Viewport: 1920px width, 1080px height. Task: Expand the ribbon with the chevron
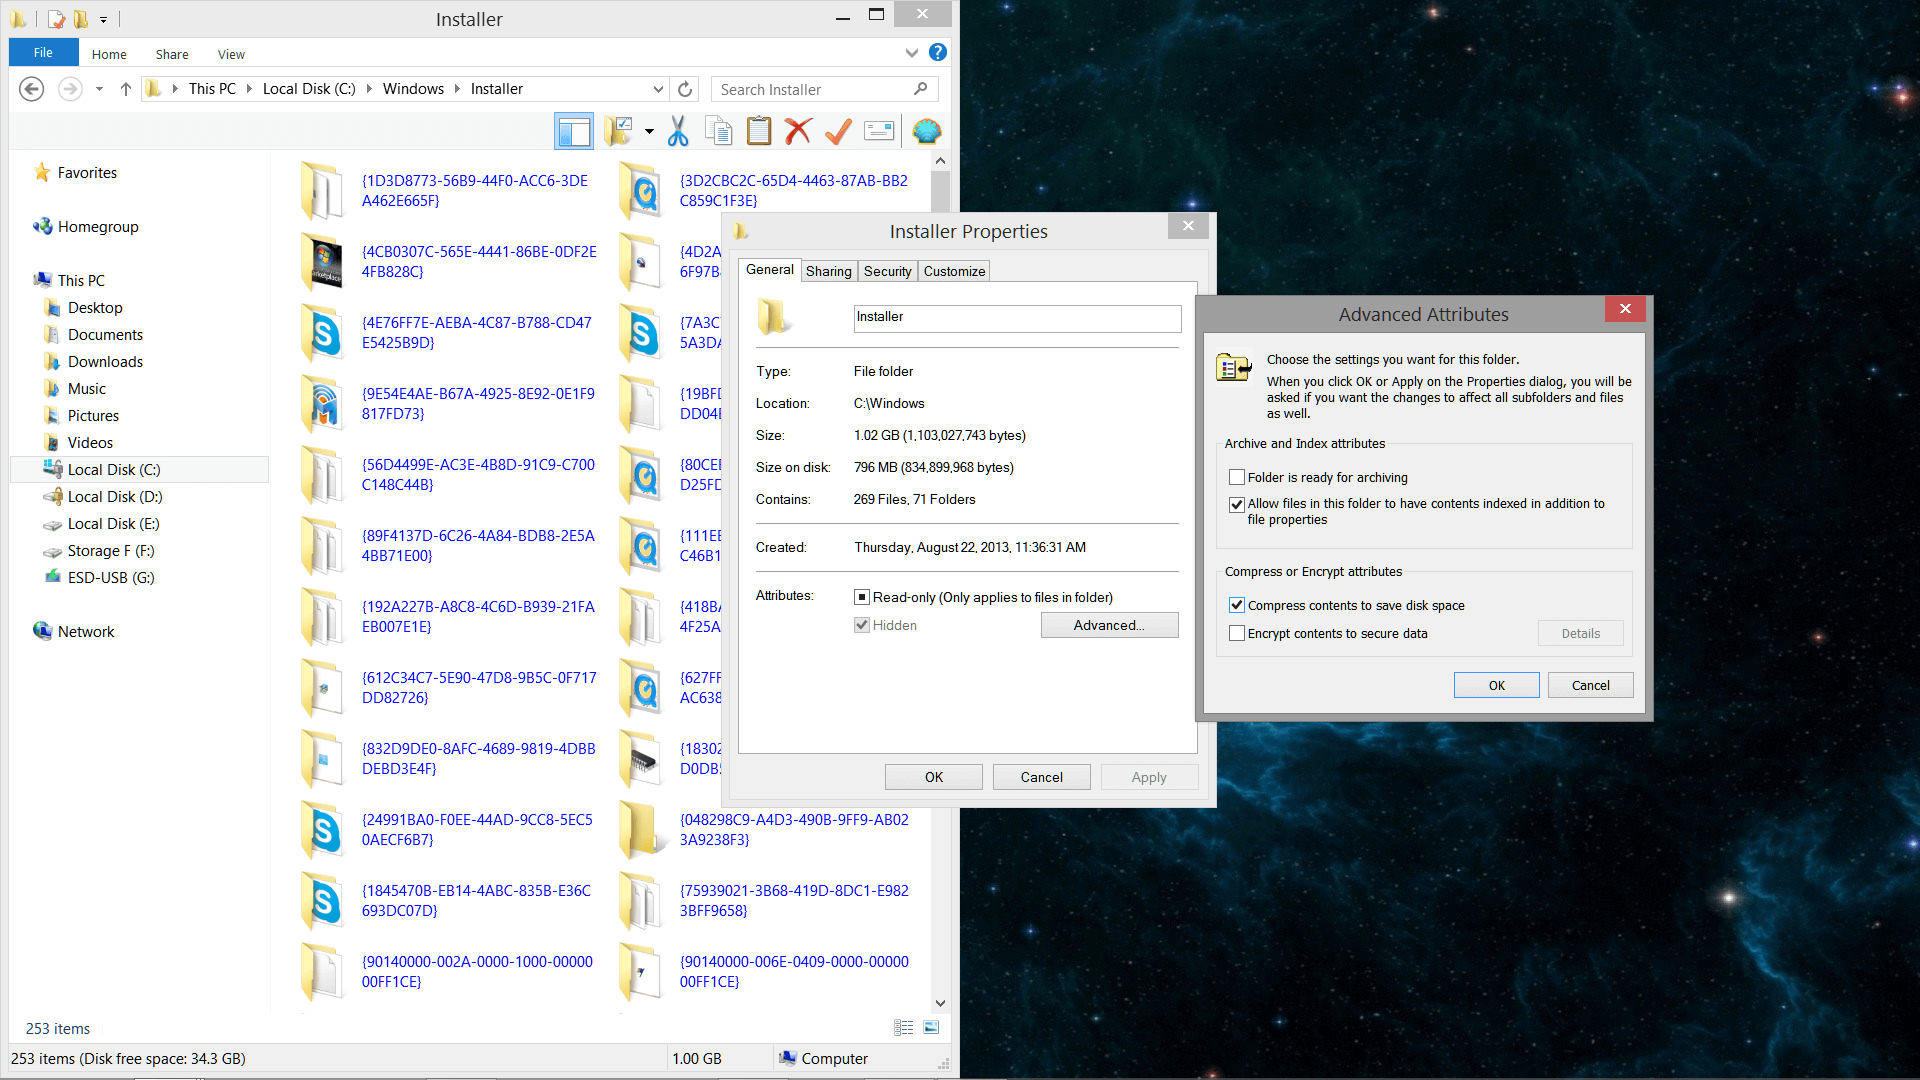(911, 53)
